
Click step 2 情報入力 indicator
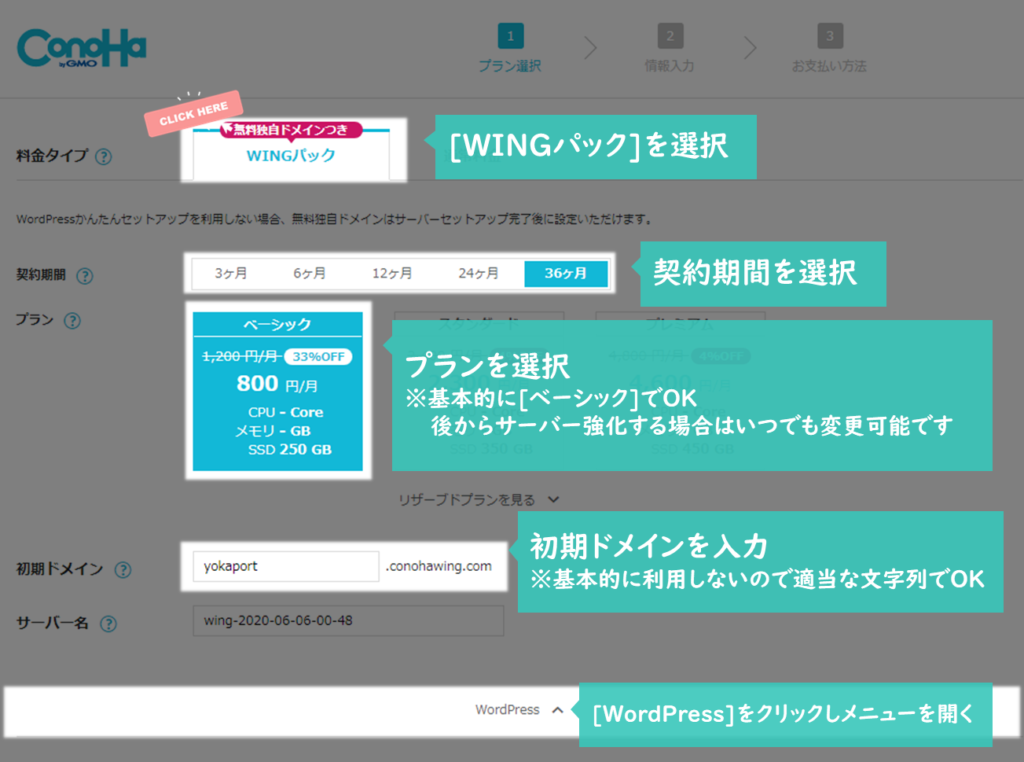click(x=669, y=49)
